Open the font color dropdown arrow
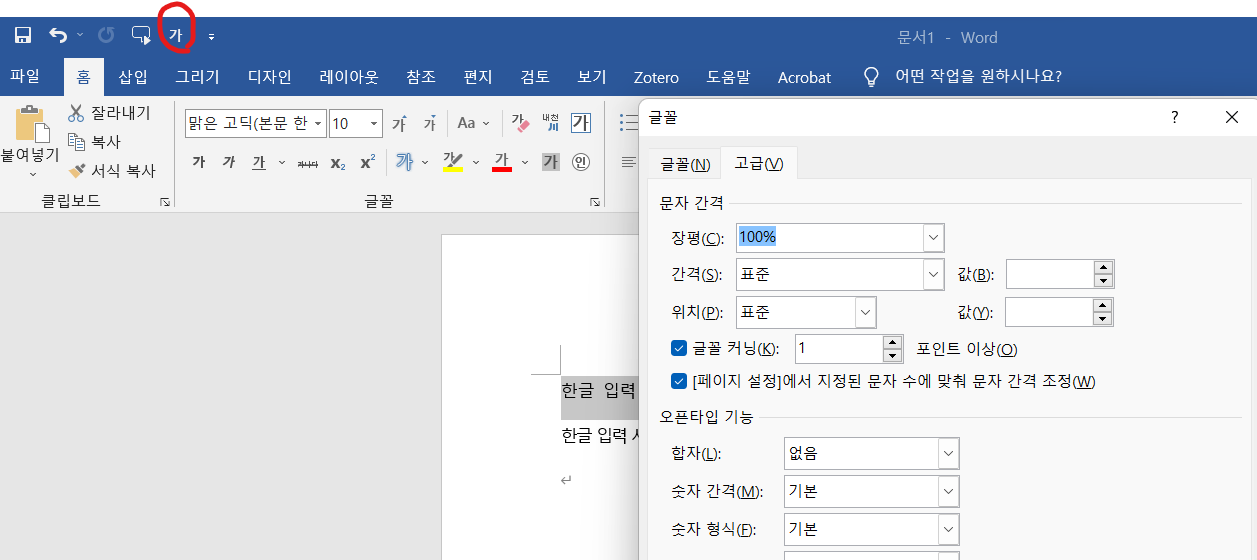The image size is (1257, 560). pos(524,162)
